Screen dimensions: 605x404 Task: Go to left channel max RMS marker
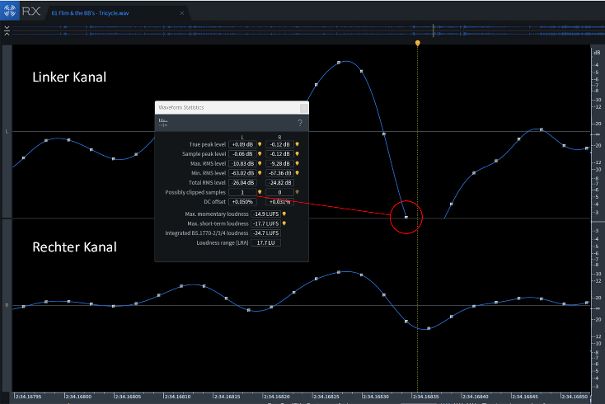point(260,163)
